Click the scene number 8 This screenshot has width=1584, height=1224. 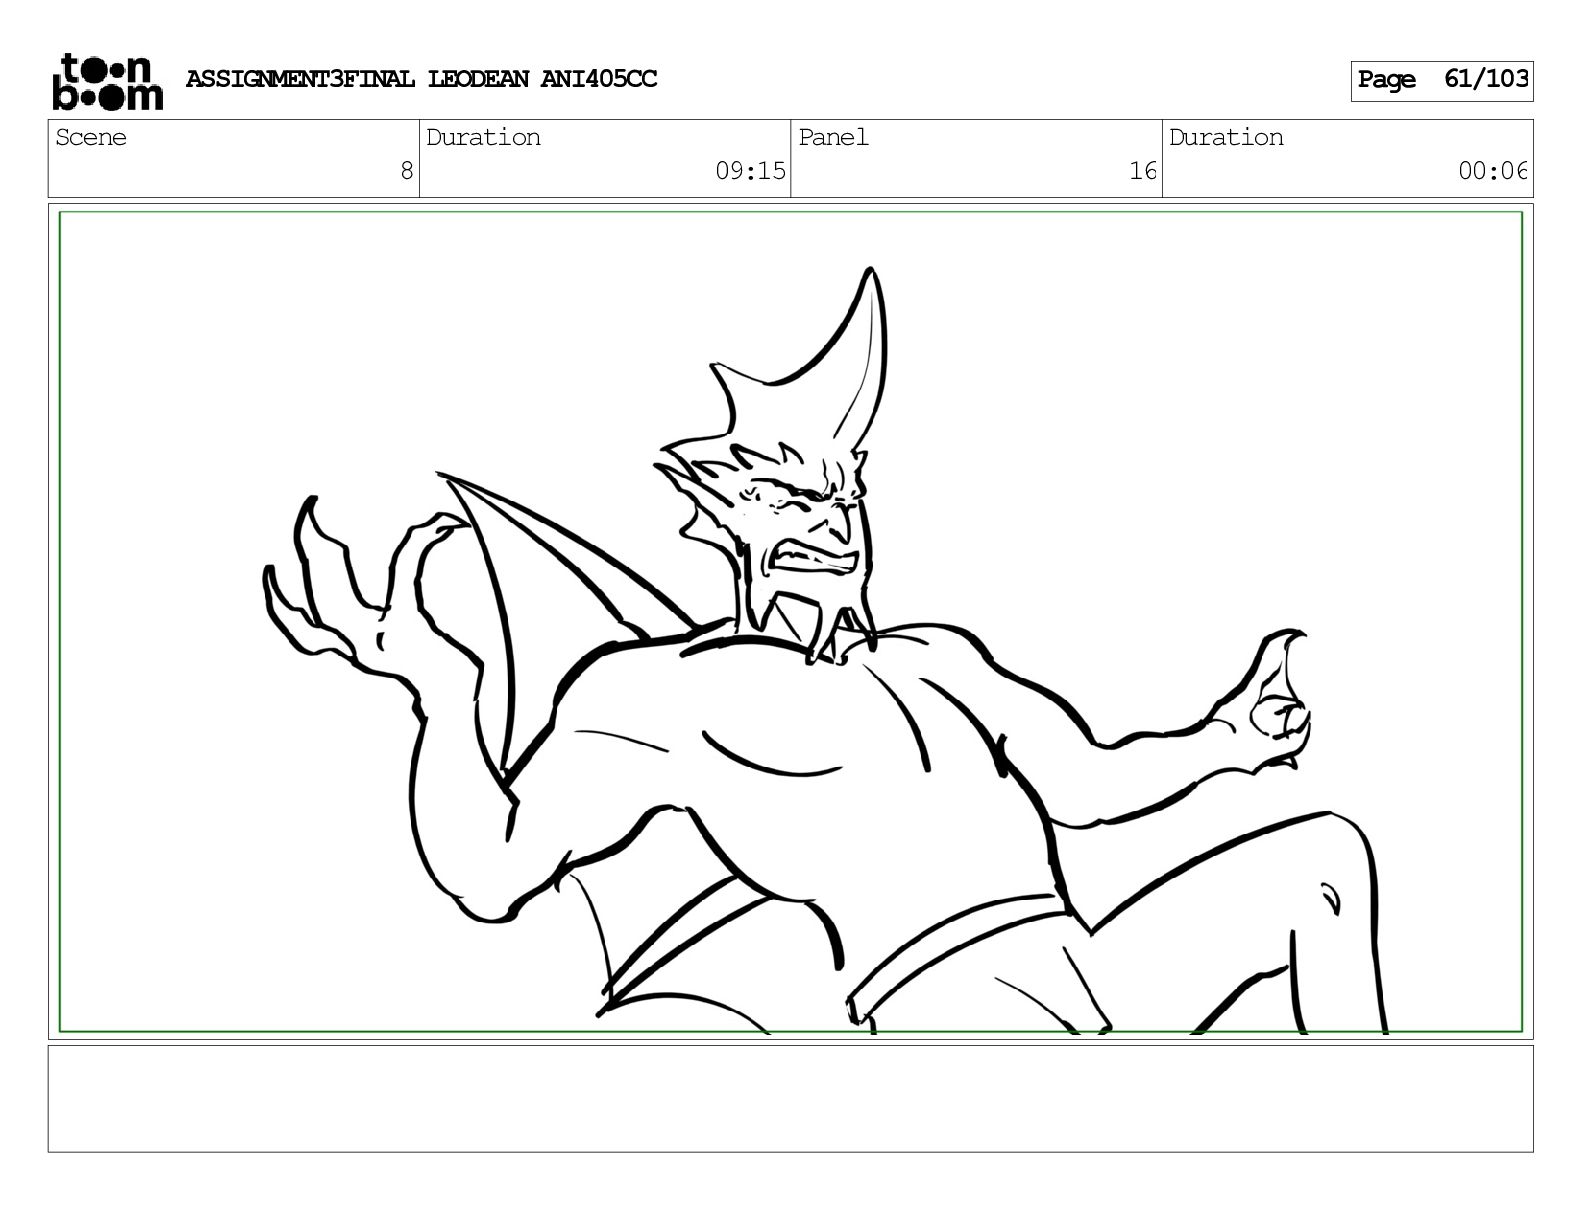pos(406,171)
